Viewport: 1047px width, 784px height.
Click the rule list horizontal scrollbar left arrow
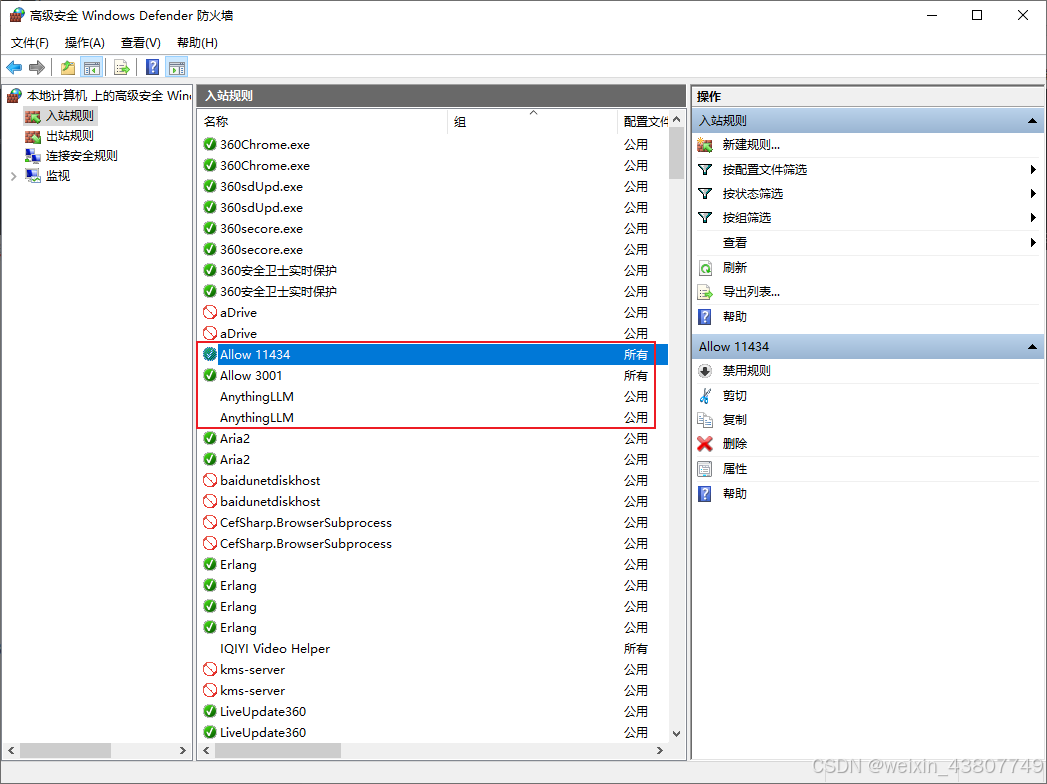pyautogui.click(x=206, y=751)
